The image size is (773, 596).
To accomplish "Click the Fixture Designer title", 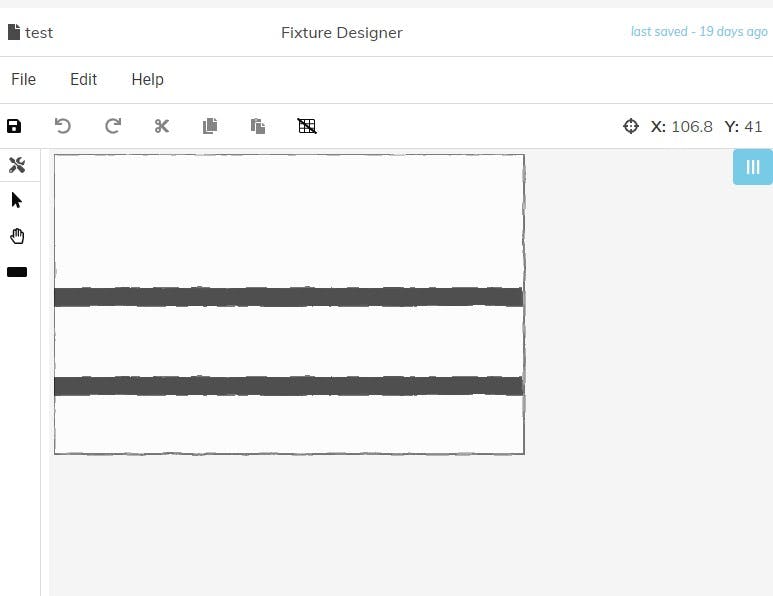I will (x=342, y=33).
